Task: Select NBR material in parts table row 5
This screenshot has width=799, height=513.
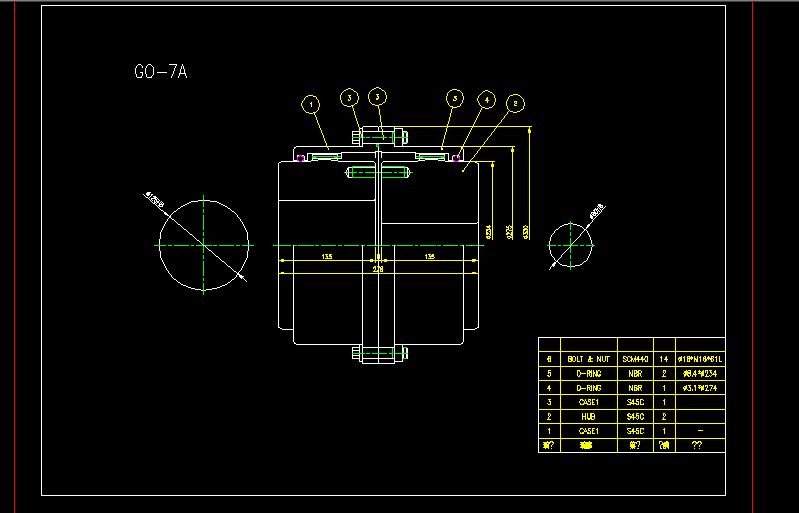Action: 635,373
